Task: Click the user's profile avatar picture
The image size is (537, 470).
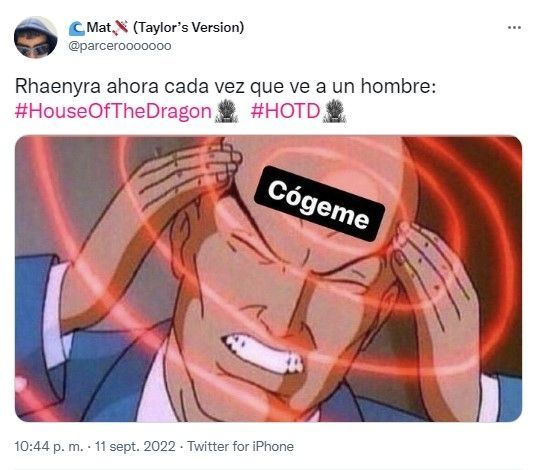Action: [35, 37]
